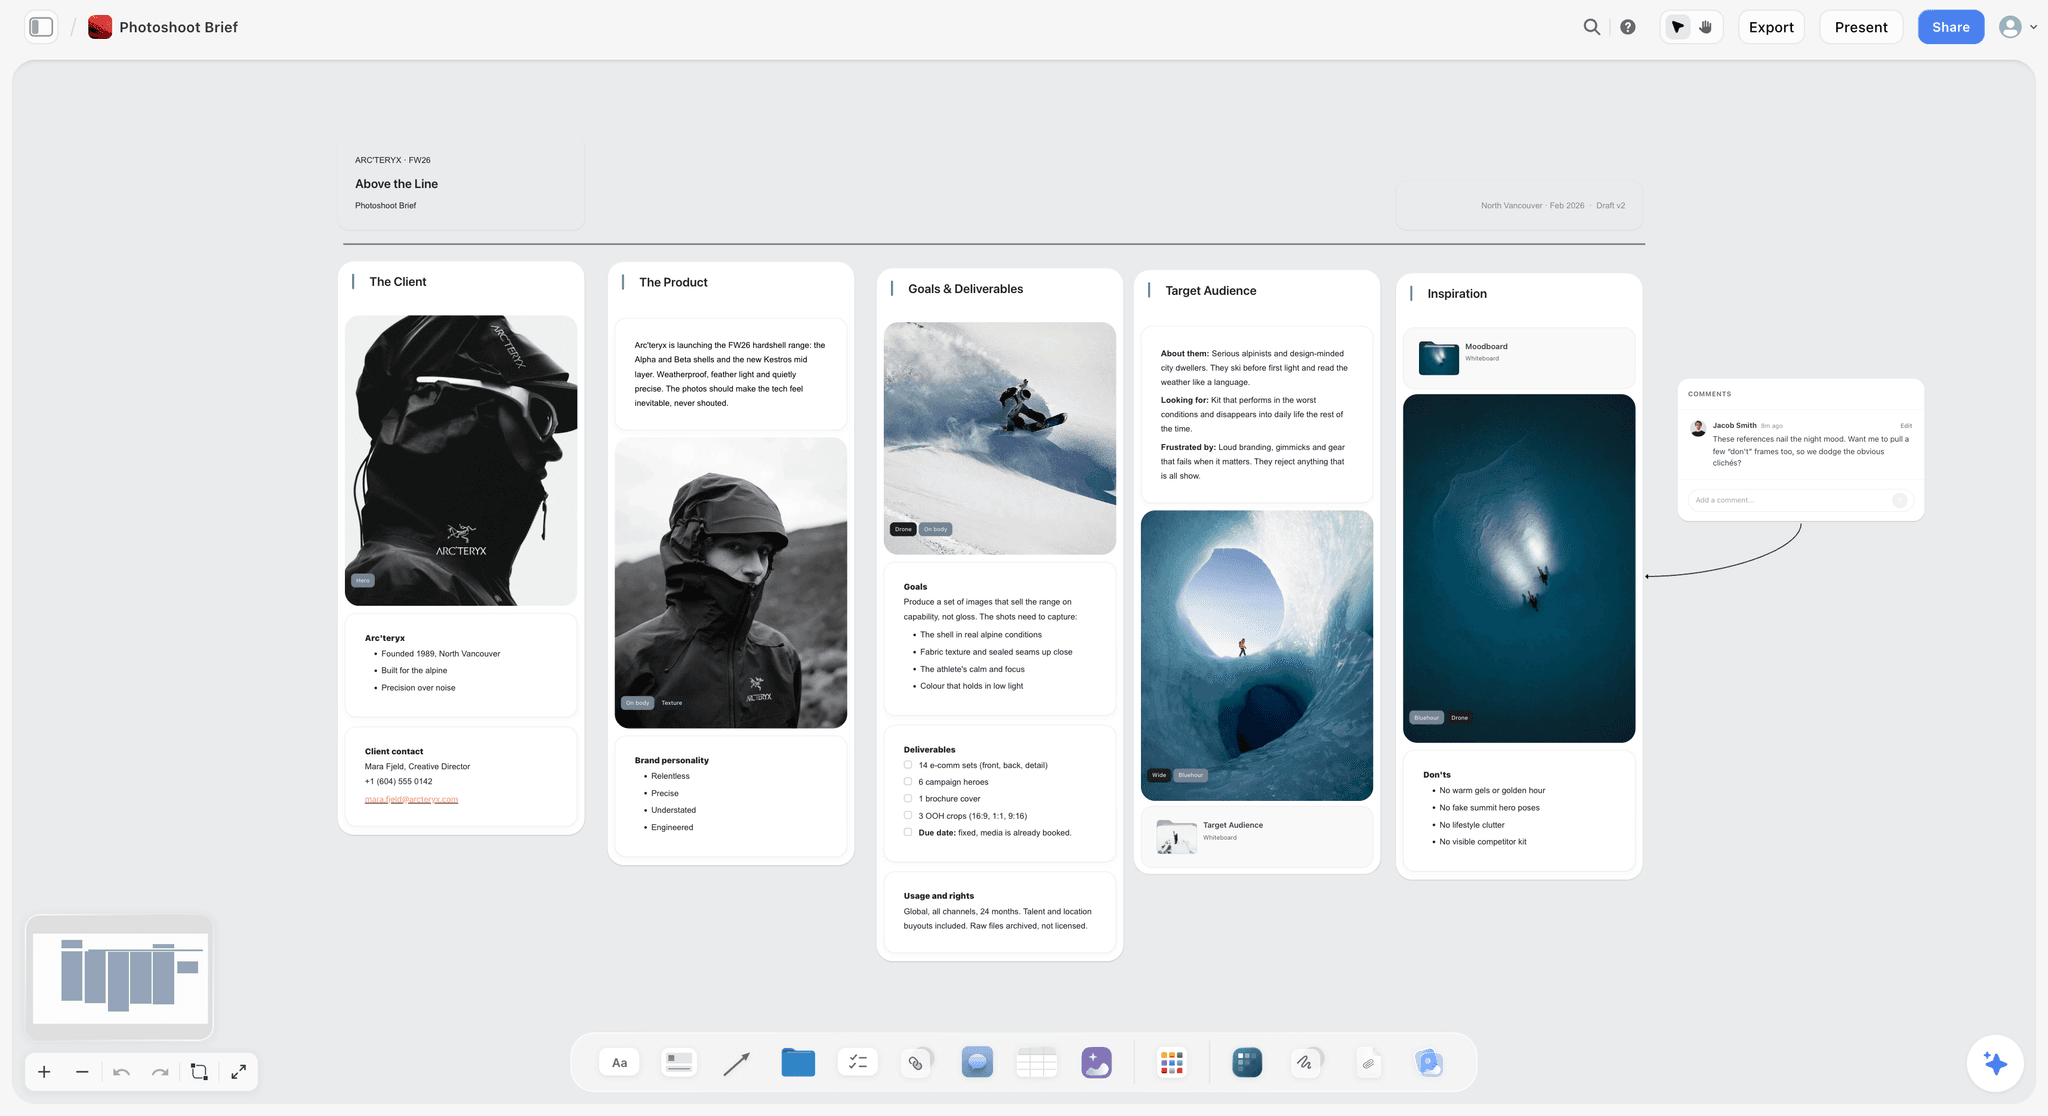
Task: Select the Target Audience column heading
Action: (1210, 291)
